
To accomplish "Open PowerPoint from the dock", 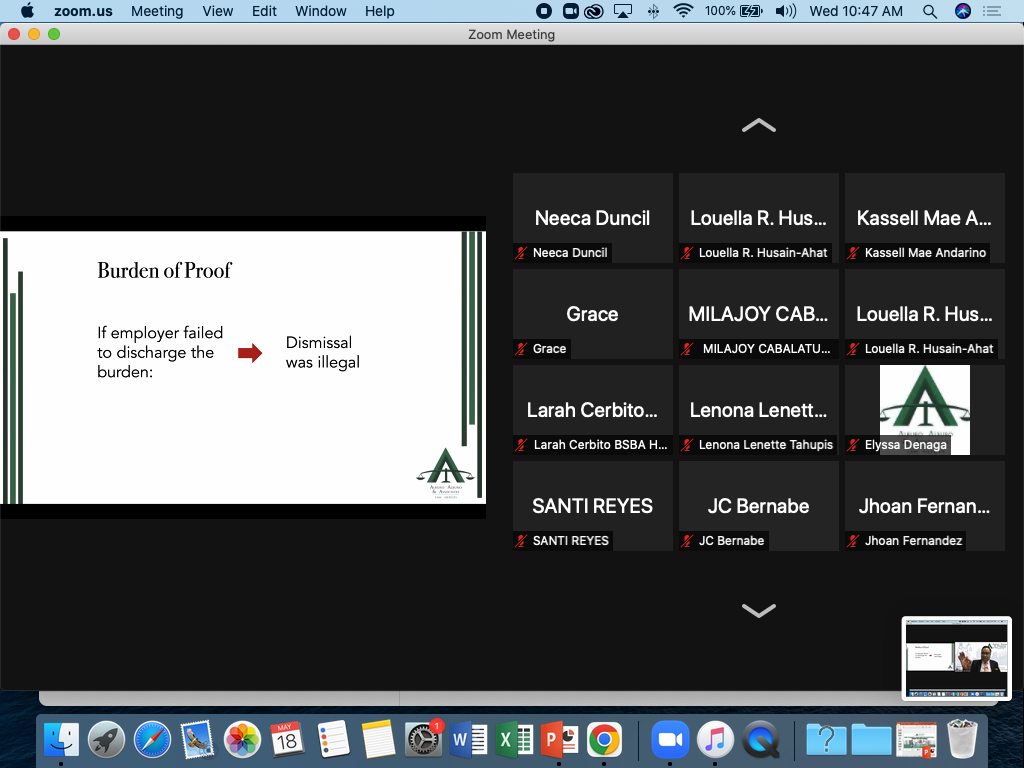I will pos(556,740).
